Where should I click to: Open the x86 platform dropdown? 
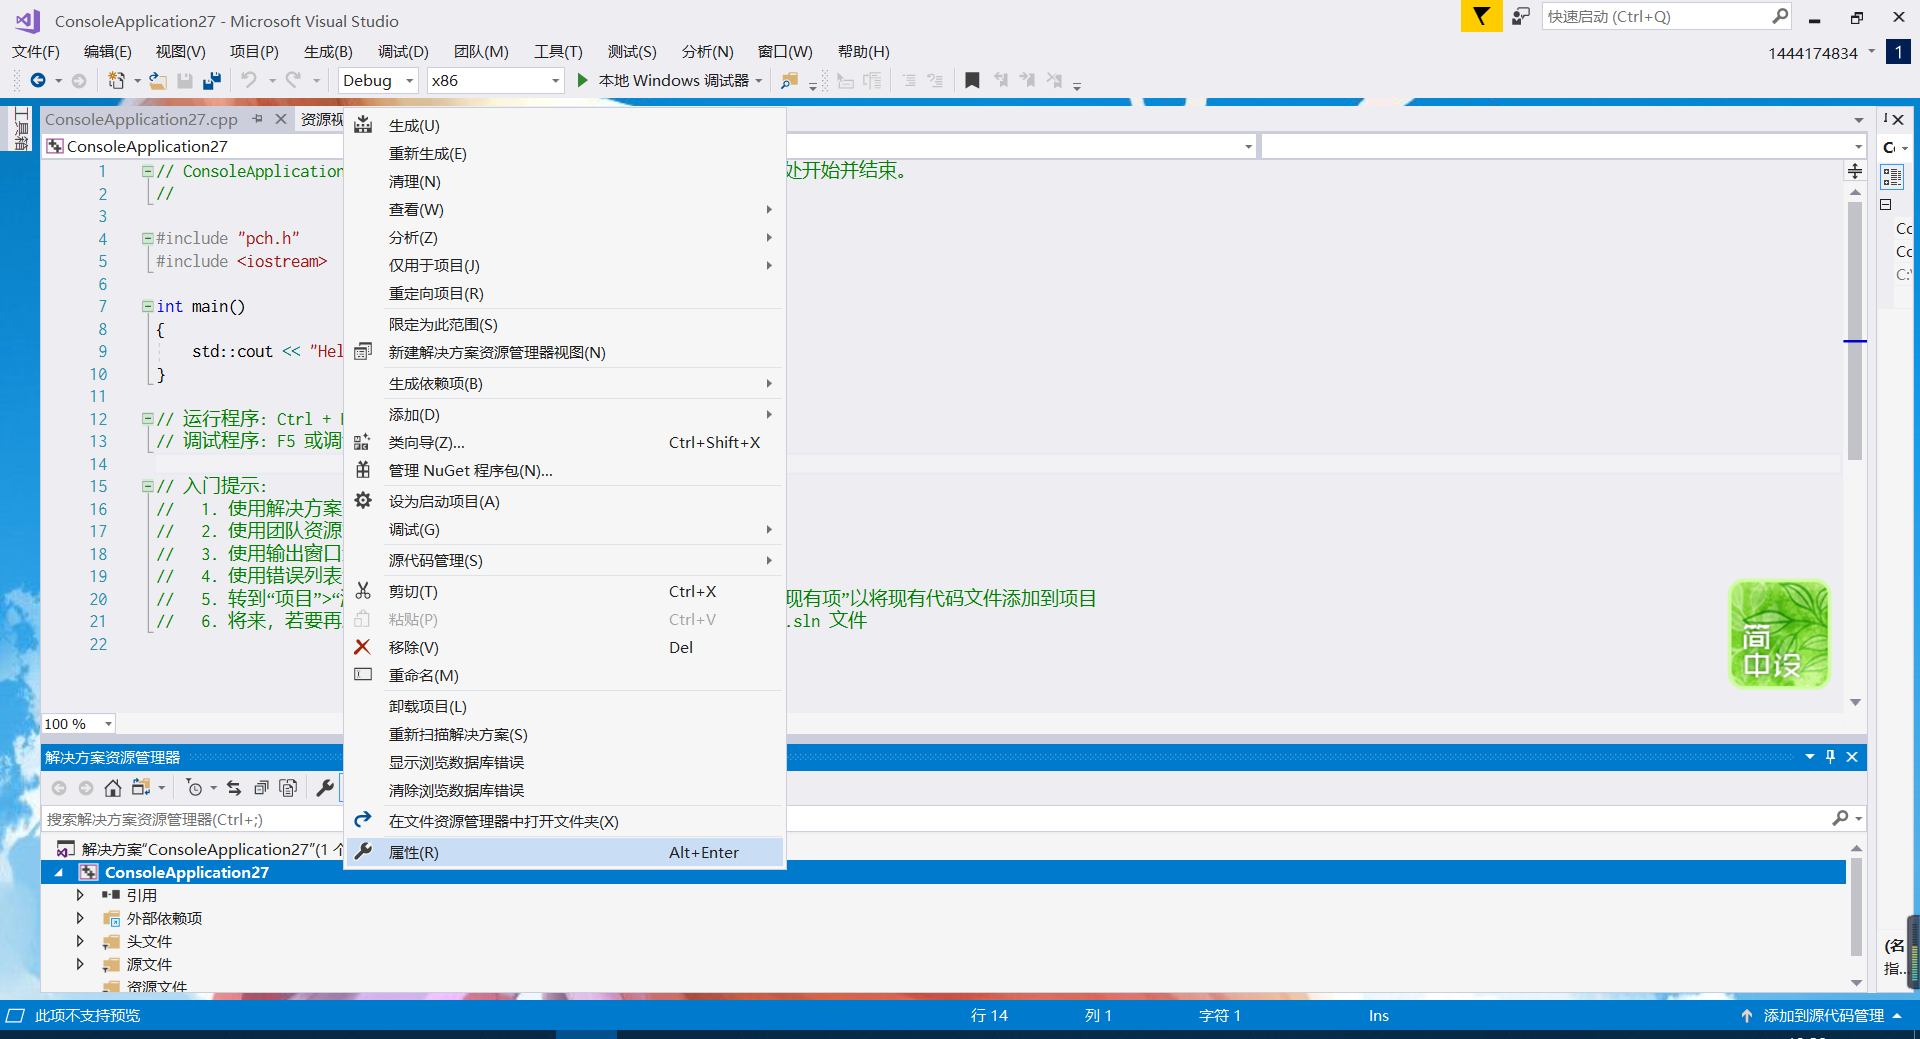pos(495,81)
